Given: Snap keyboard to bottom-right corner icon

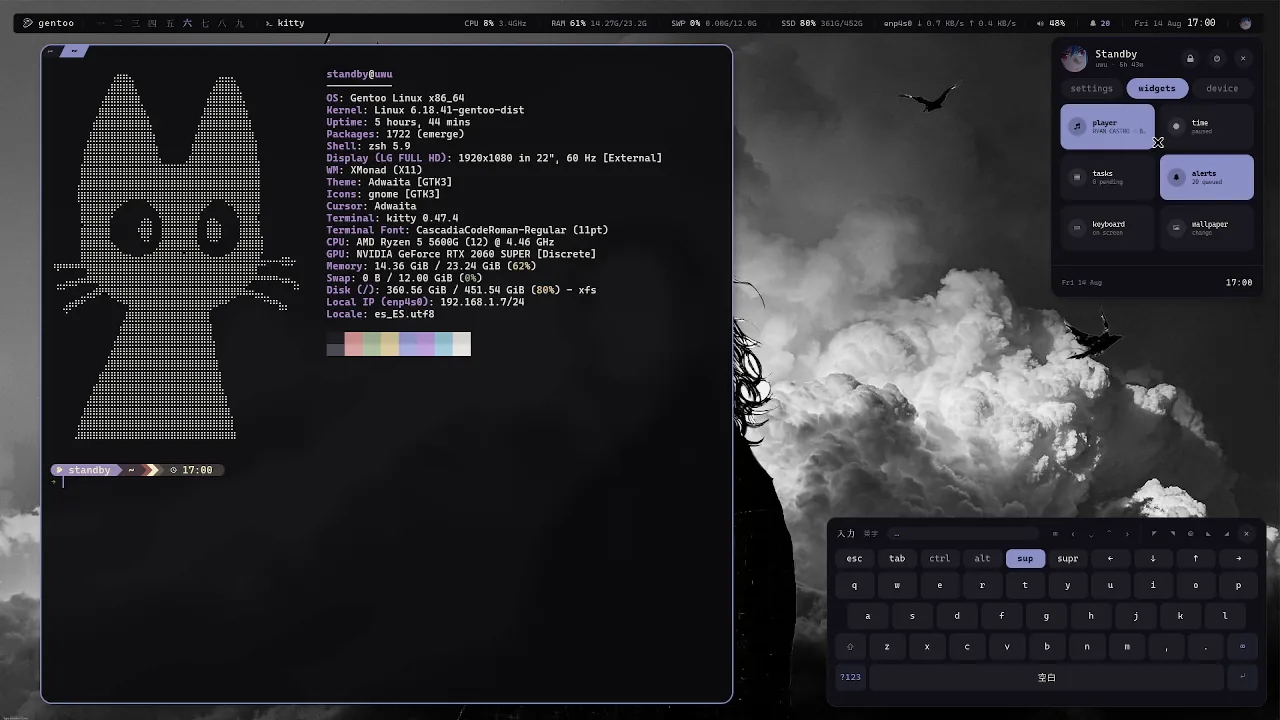Looking at the screenshot, I should (x=1227, y=534).
